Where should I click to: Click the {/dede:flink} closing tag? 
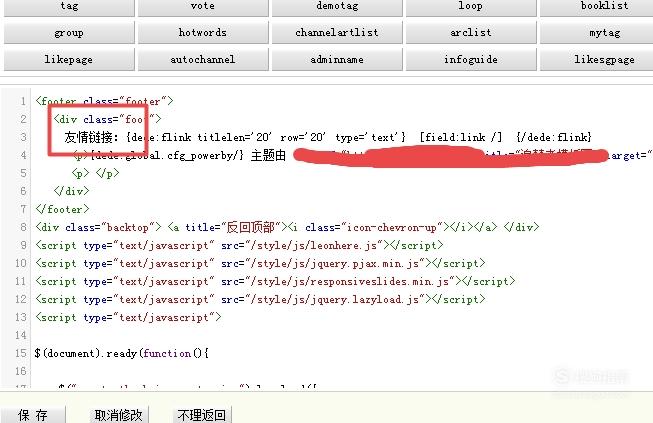pos(554,137)
